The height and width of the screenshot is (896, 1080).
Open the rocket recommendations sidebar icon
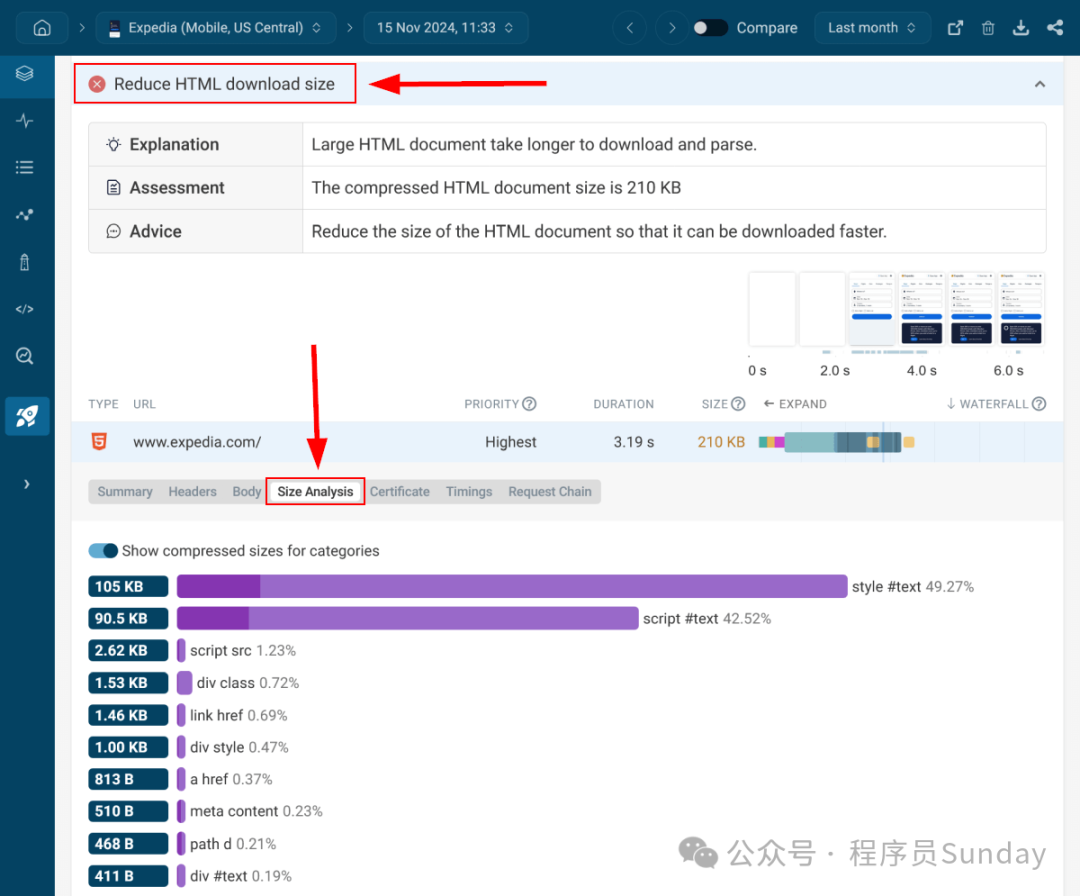tap(27, 416)
